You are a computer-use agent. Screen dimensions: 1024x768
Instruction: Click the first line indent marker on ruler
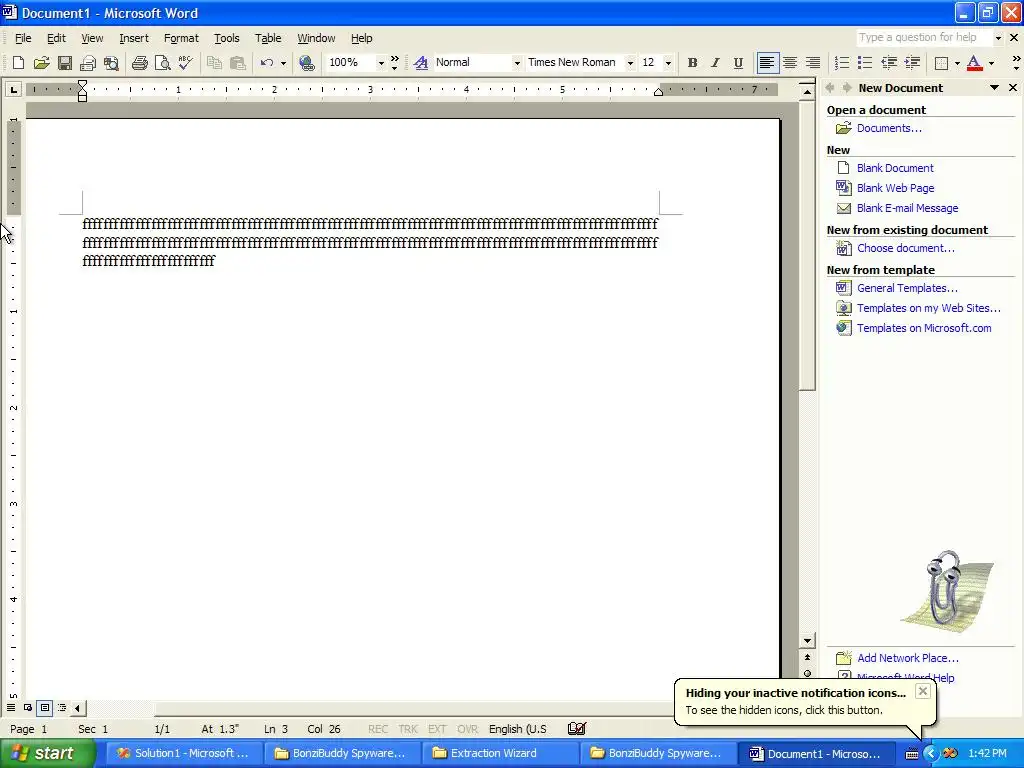(x=82, y=84)
